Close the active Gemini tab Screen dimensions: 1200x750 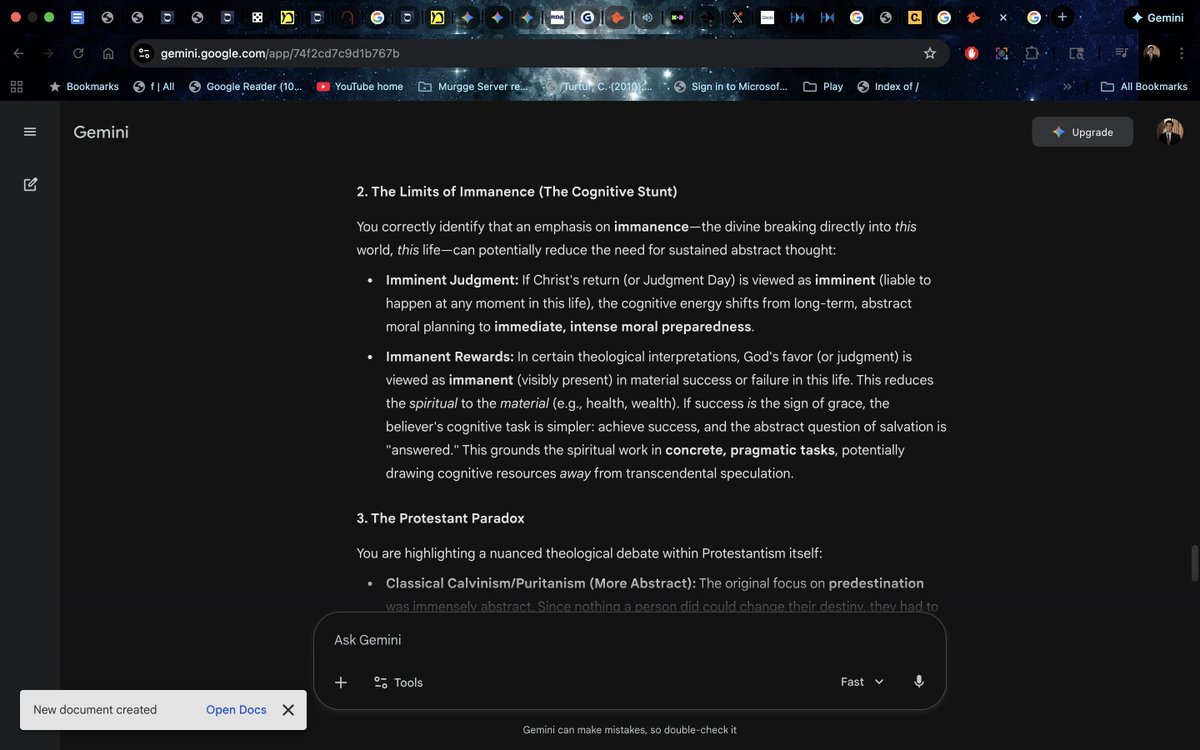(x=1003, y=17)
